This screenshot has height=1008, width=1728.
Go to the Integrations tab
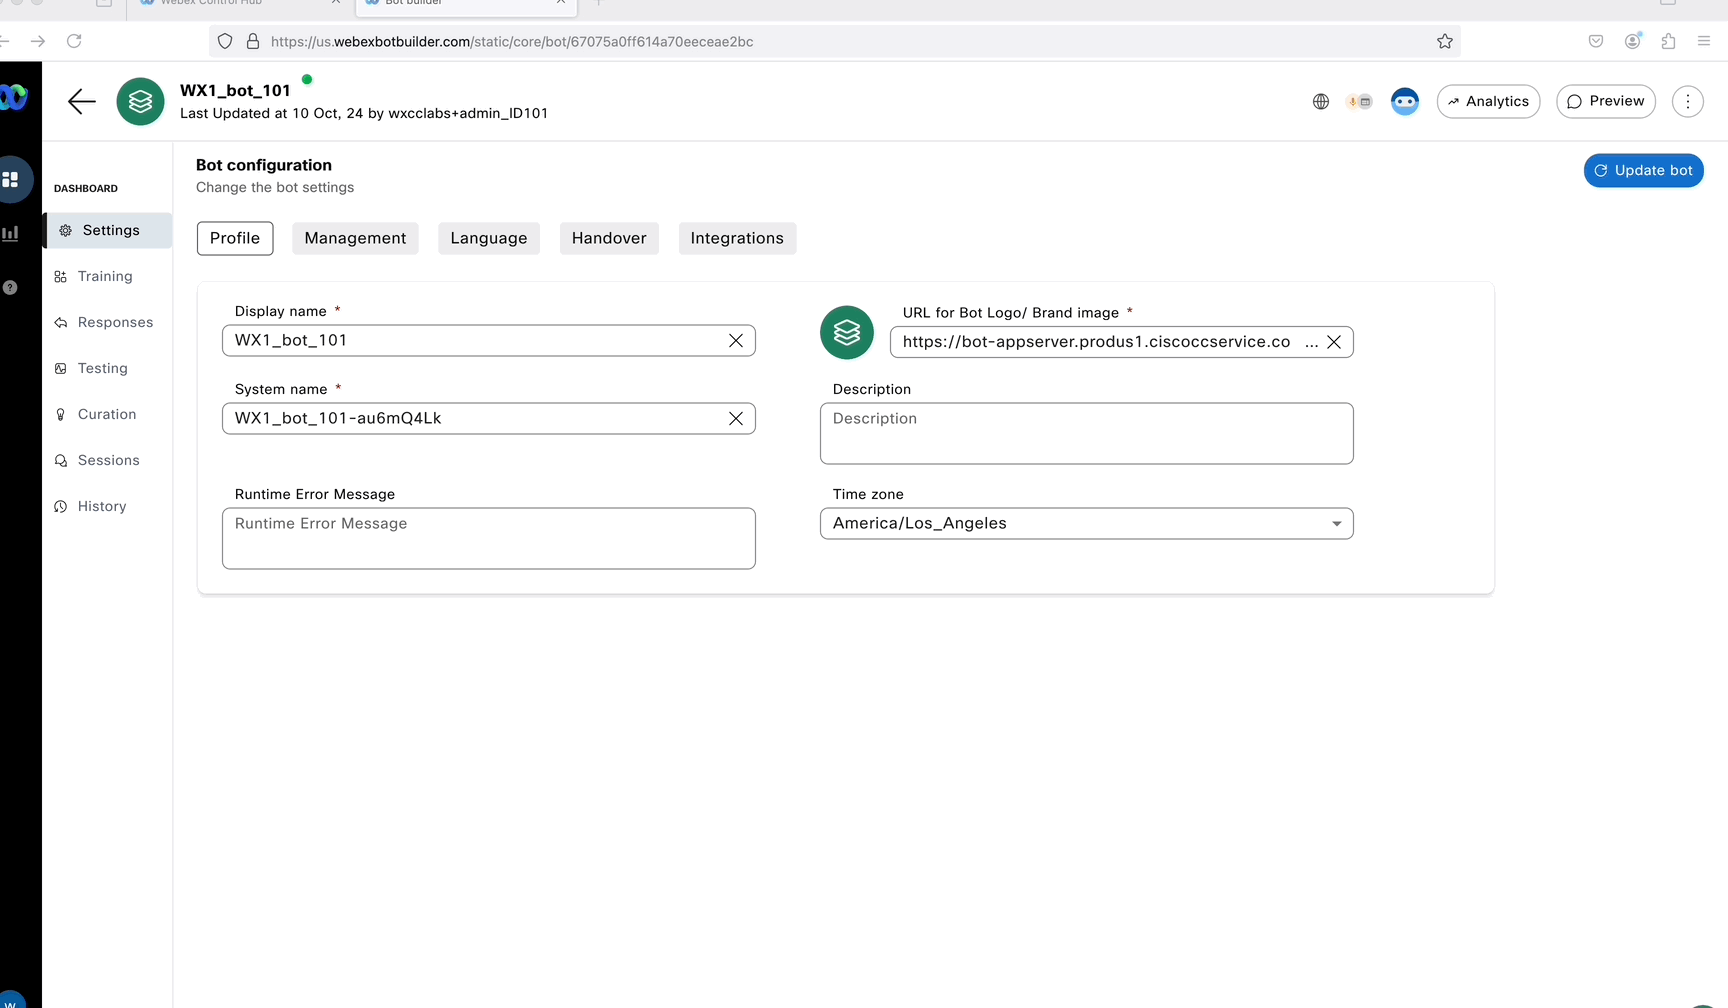pos(737,238)
